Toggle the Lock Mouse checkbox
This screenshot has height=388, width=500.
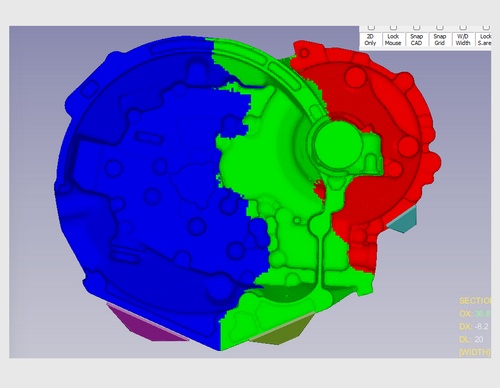point(394,27)
